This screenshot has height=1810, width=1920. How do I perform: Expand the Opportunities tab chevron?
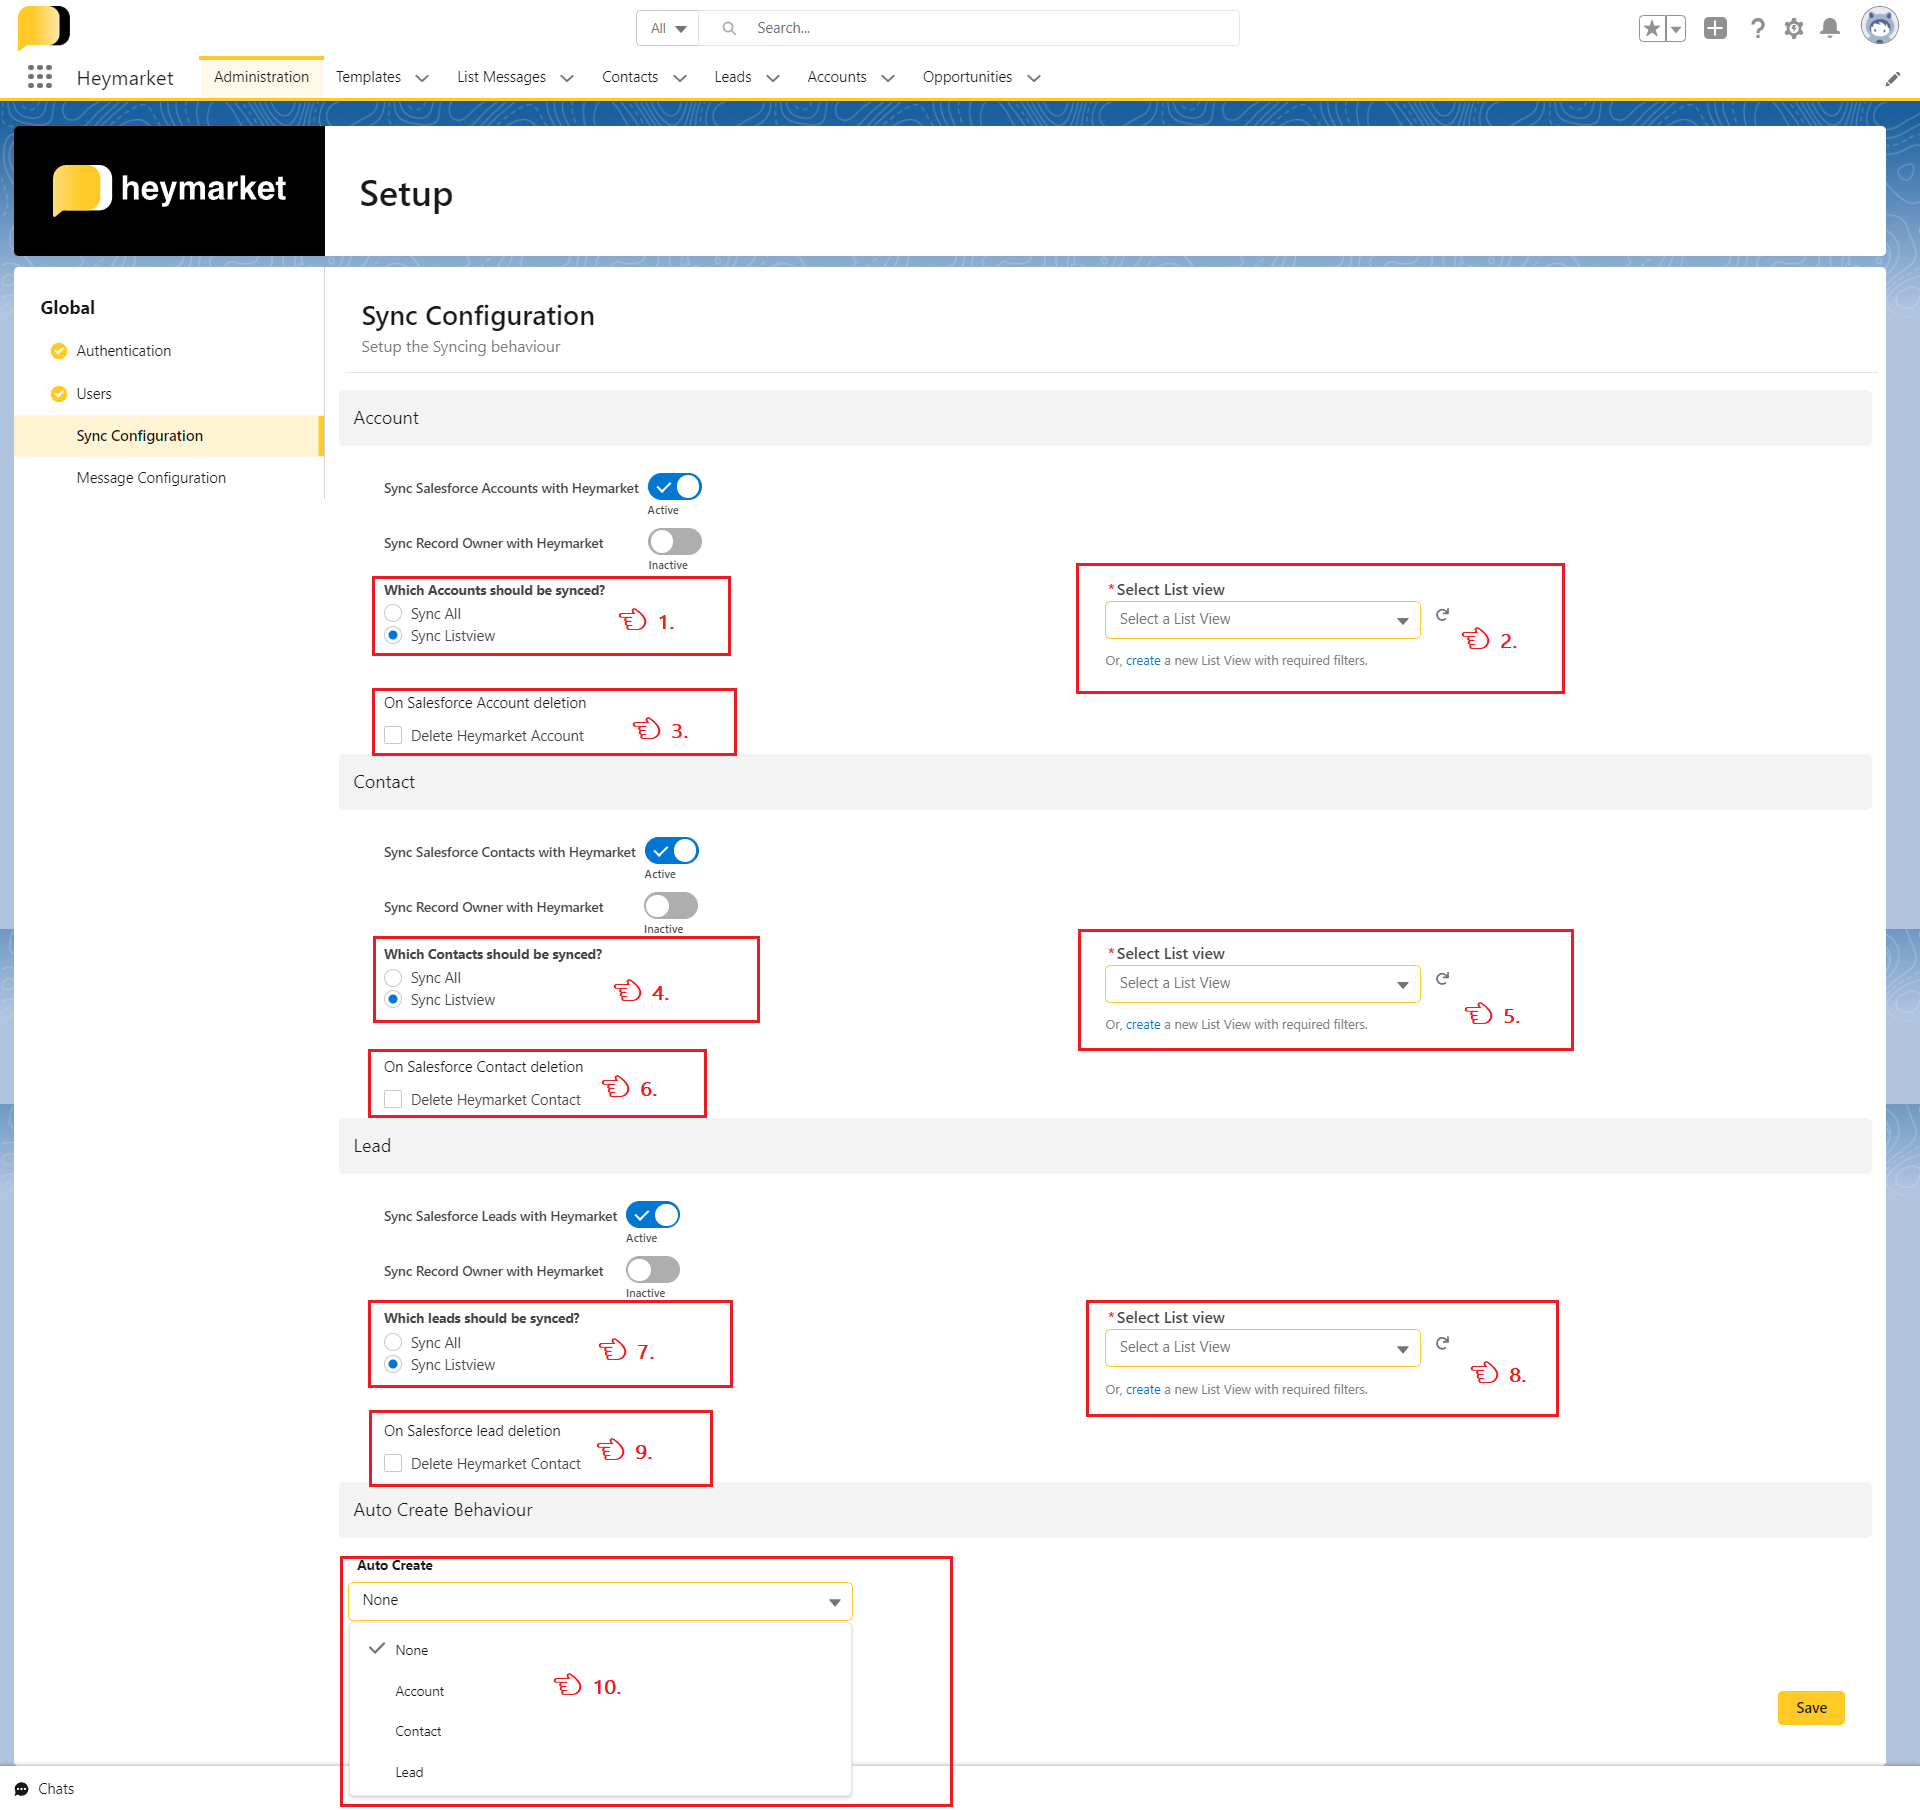click(1034, 78)
